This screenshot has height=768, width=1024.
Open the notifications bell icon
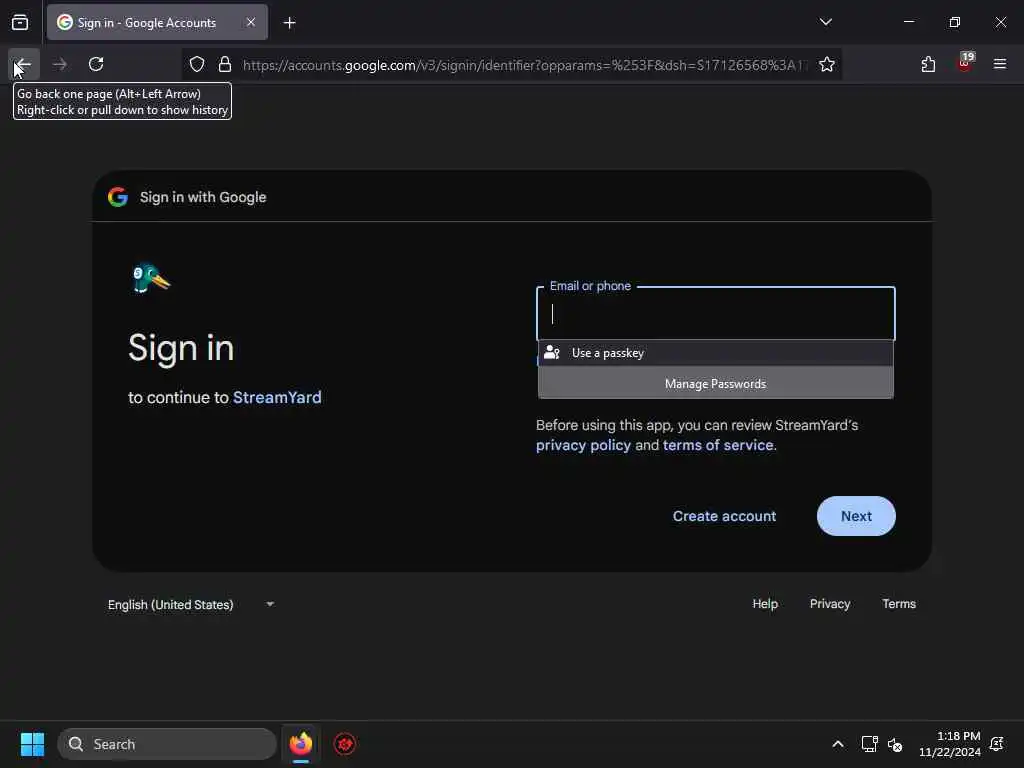(997, 744)
